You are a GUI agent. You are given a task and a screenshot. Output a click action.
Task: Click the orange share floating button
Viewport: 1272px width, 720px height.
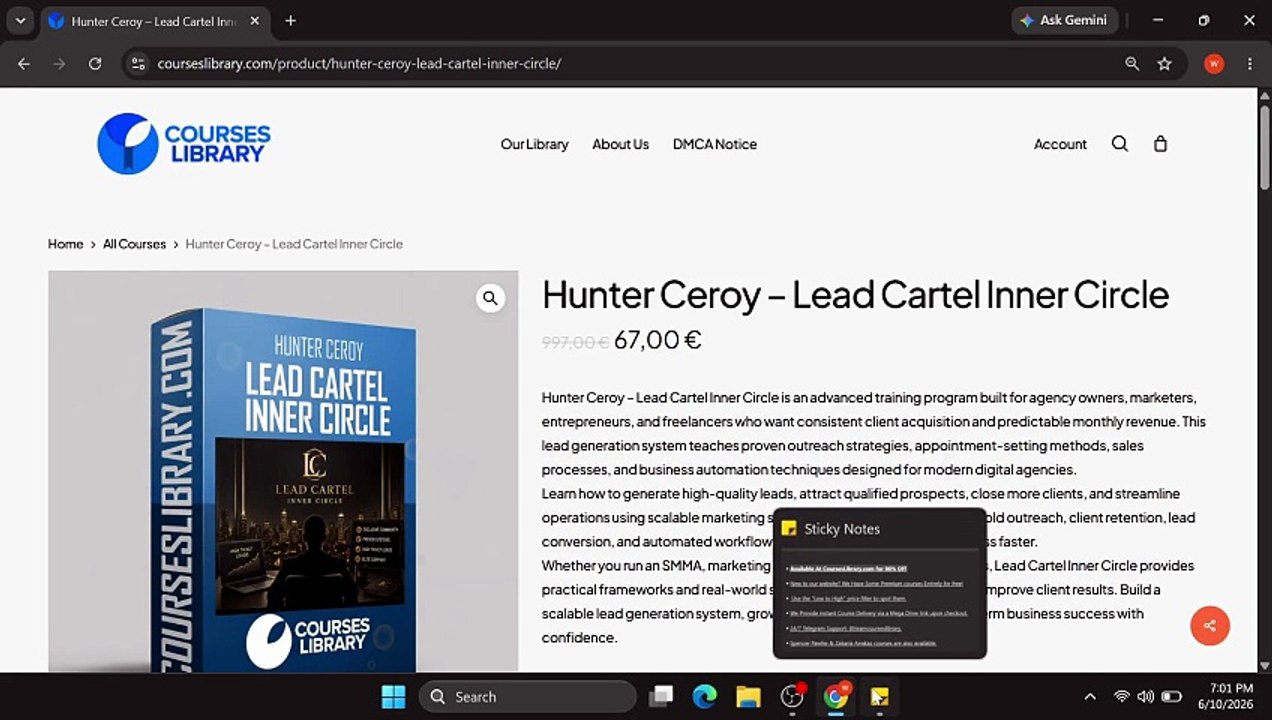pyautogui.click(x=1210, y=626)
